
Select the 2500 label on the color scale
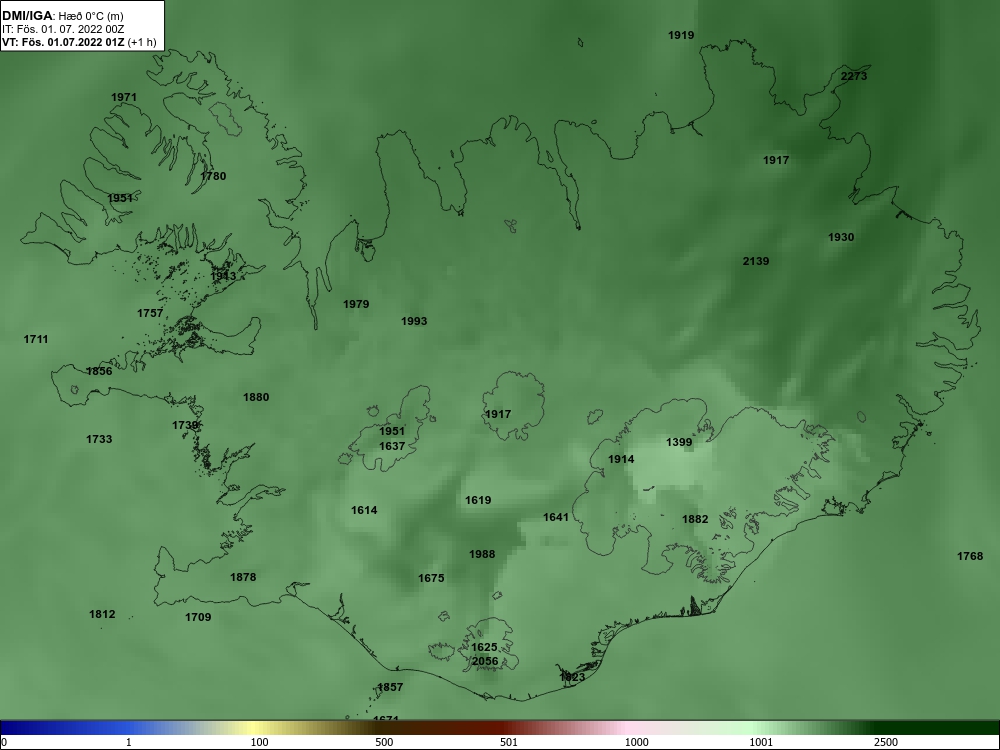tap(886, 742)
